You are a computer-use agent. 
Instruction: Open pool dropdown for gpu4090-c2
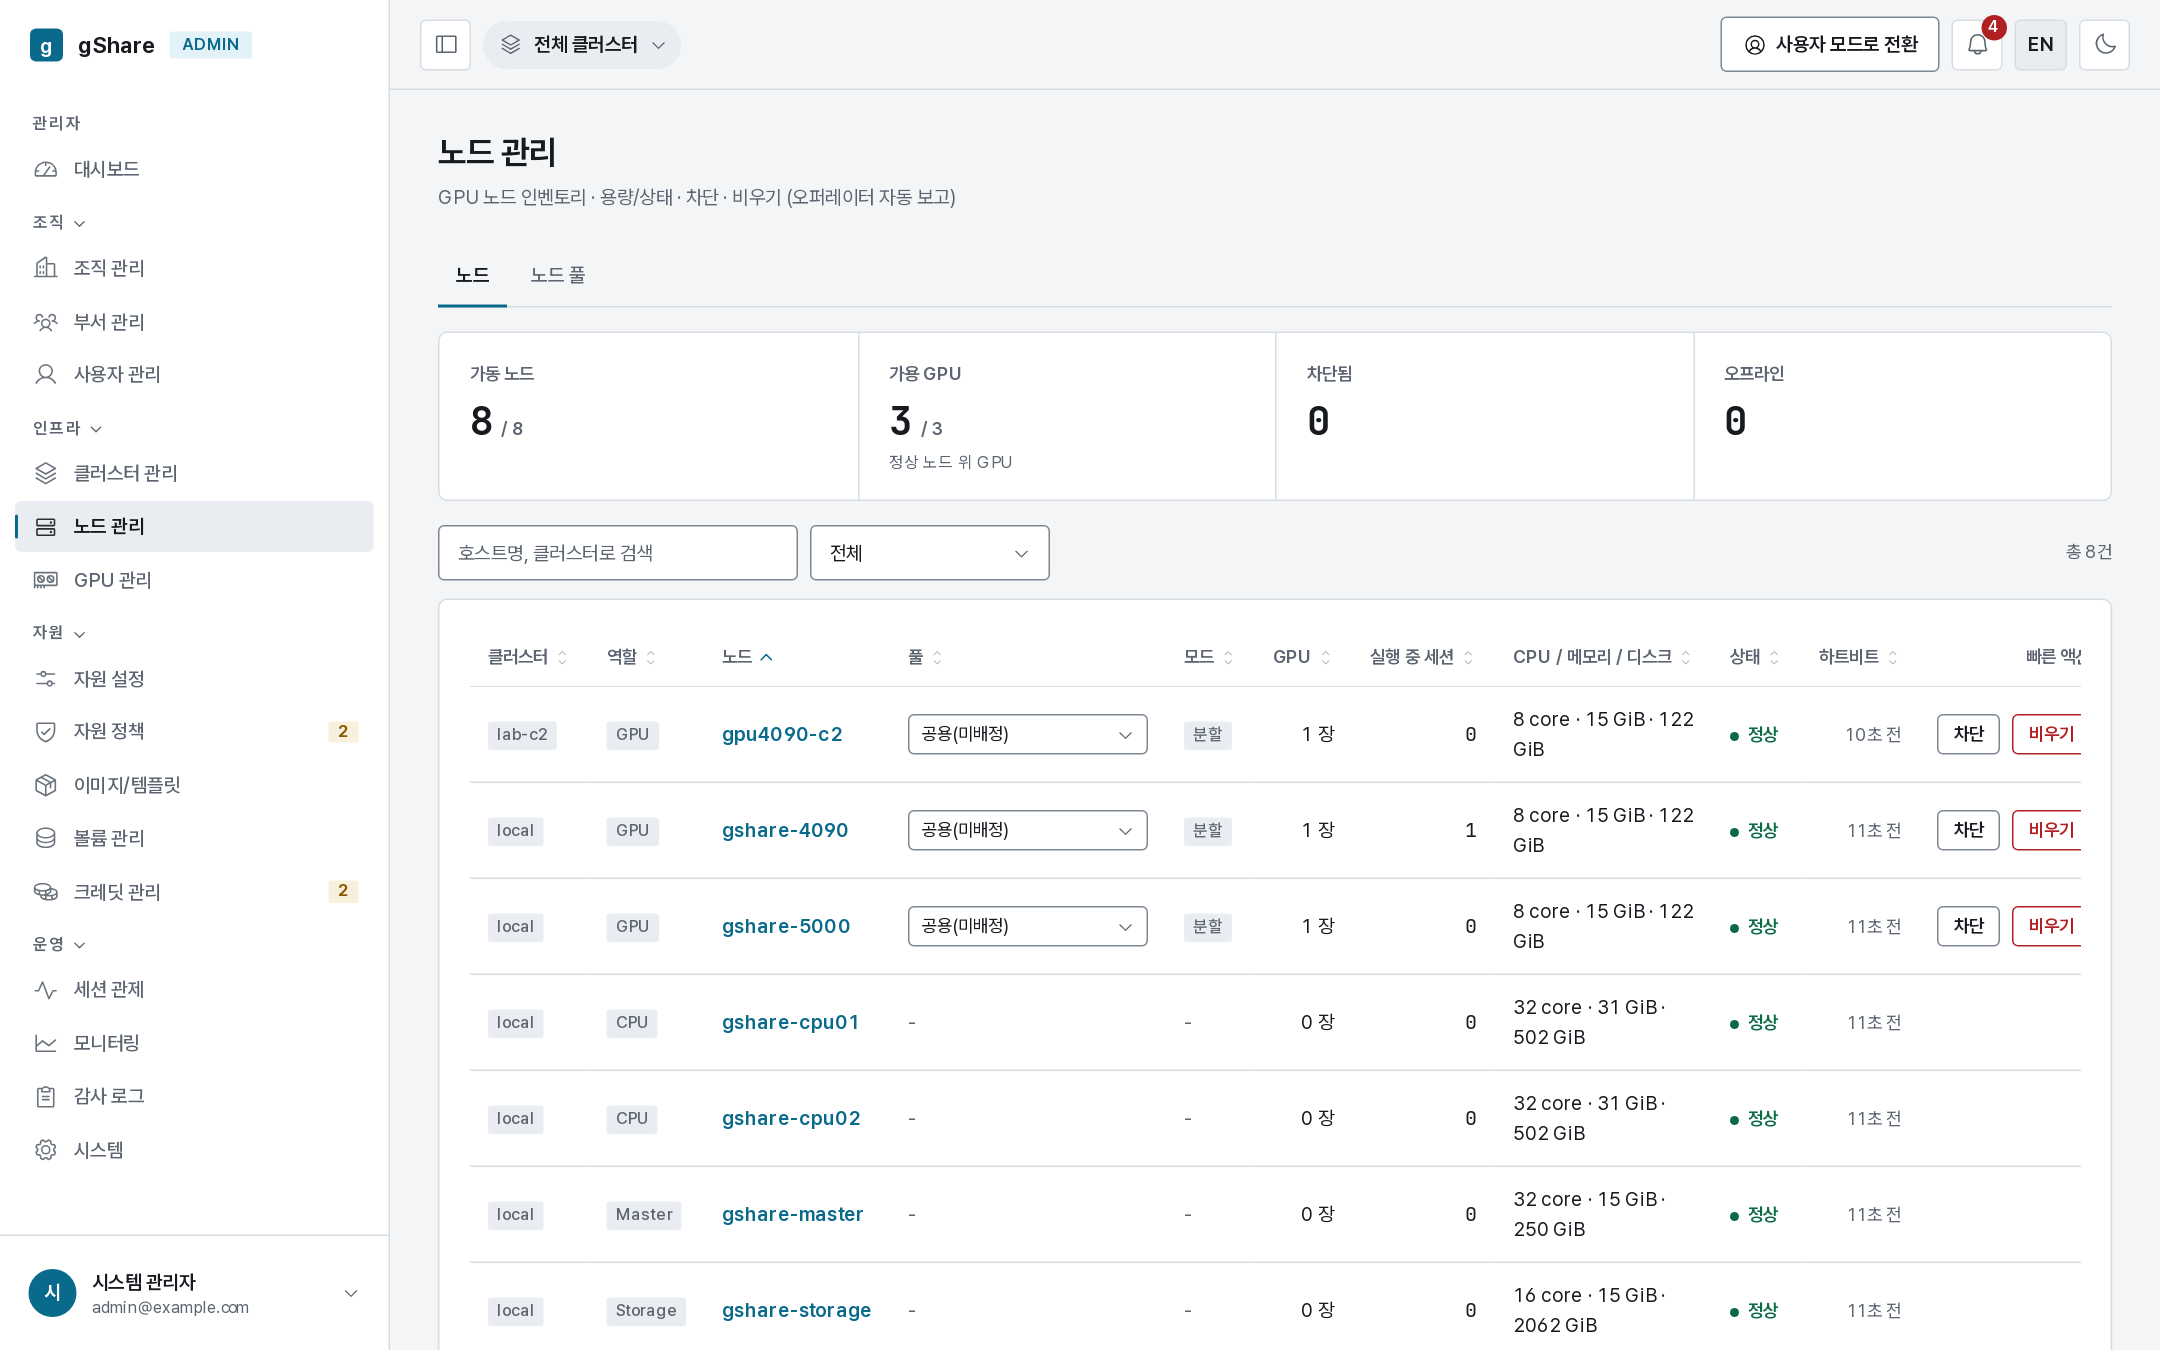[x=1027, y=734]
